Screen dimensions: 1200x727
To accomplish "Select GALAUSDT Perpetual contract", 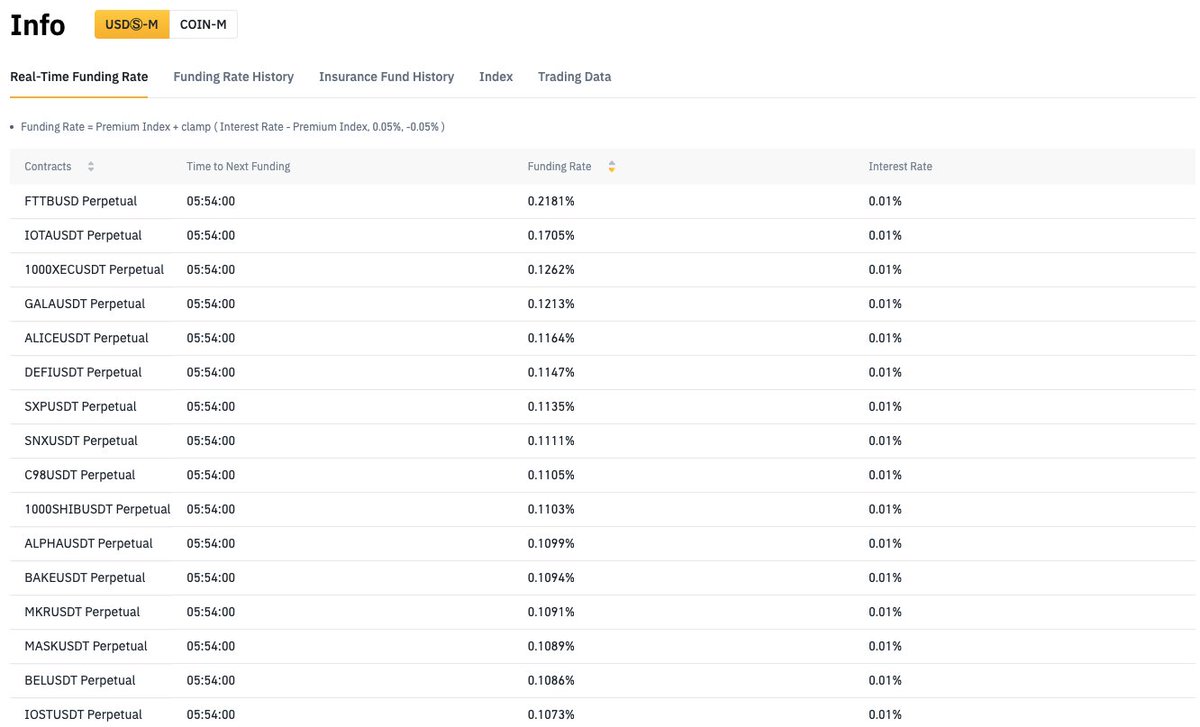I will click(85, 304).
